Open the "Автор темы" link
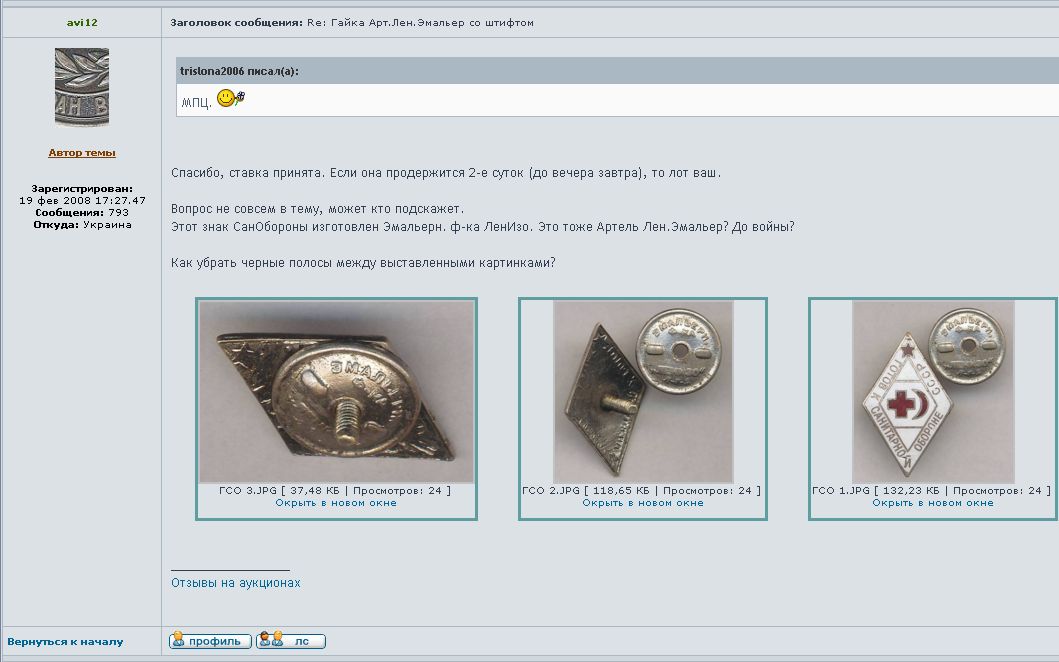This screenshot has height=662, width=1059. (x=82, y=153)
